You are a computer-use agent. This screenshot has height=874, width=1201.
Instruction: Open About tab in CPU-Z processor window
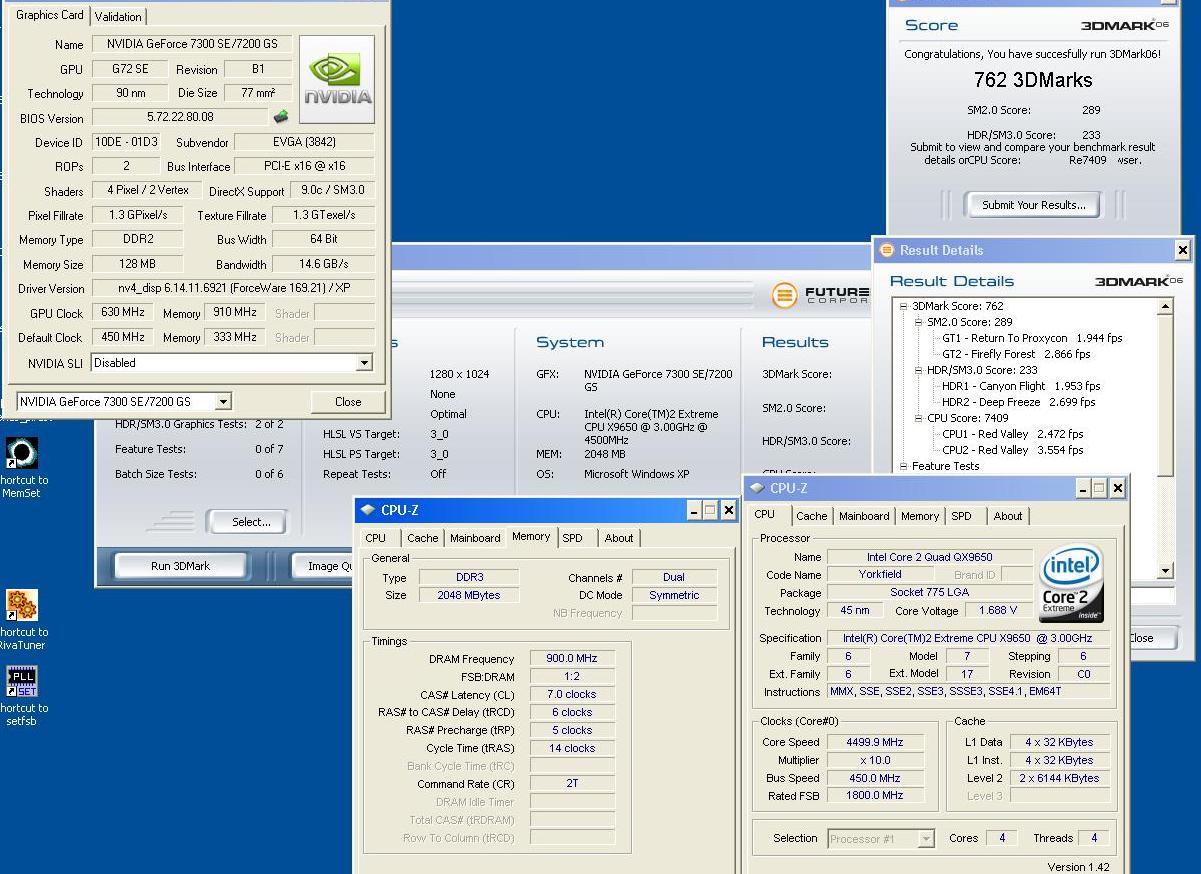(1008, 516)
